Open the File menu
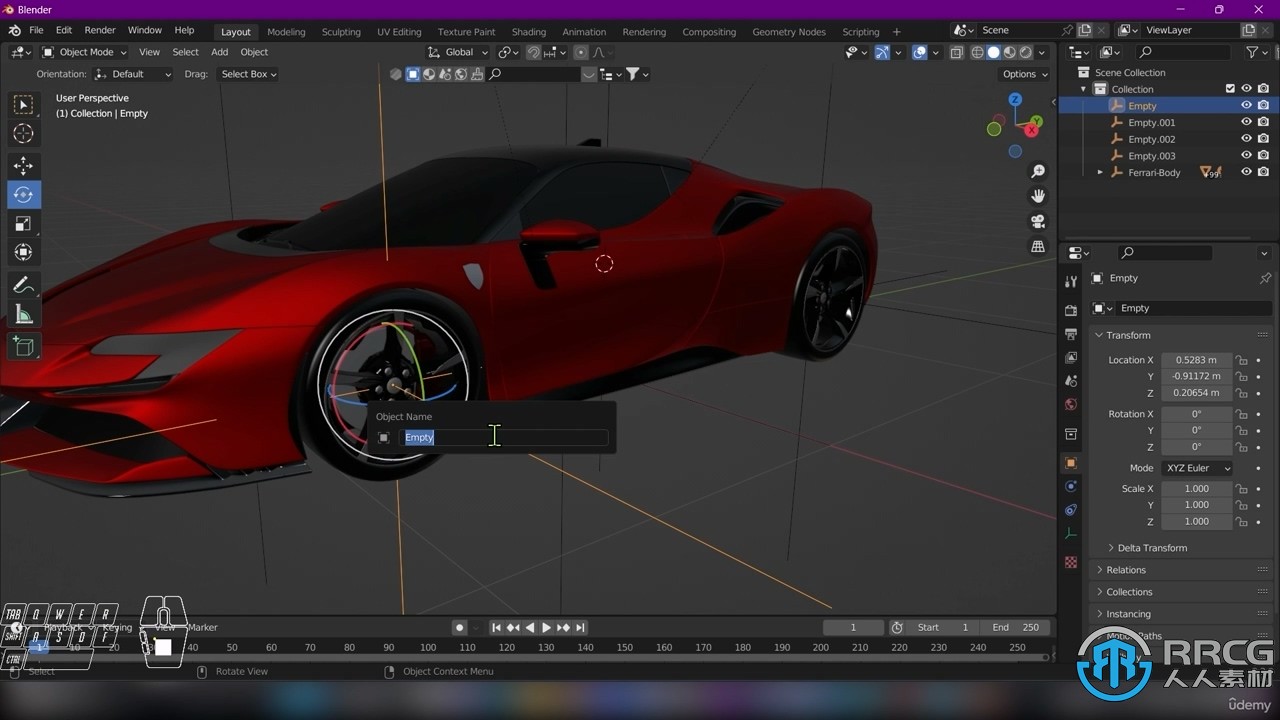This screenshot has height=720, width=1280. 36,31
